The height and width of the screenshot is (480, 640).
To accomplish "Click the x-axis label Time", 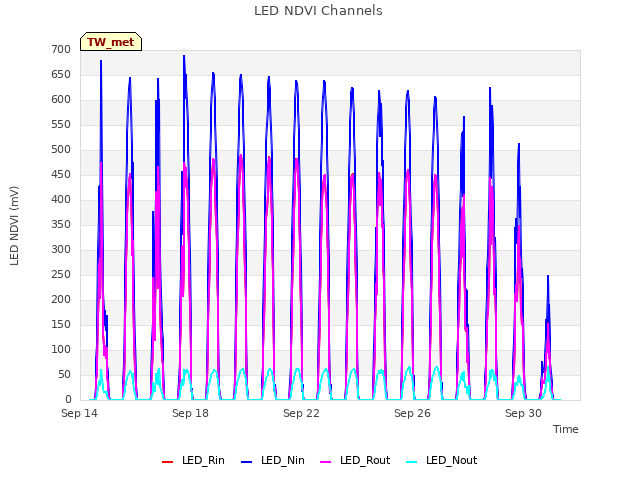I will point(566,429).
